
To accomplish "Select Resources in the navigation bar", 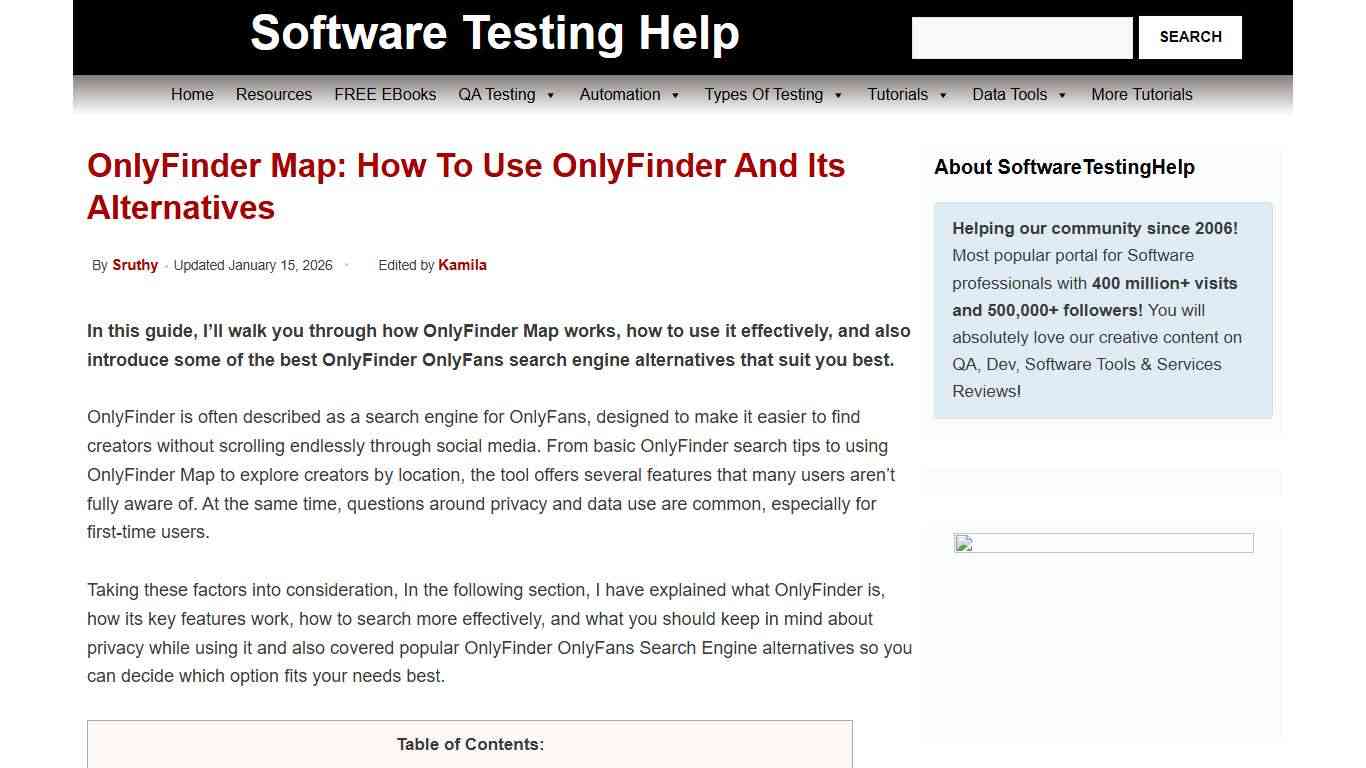I will click(274, 94).
